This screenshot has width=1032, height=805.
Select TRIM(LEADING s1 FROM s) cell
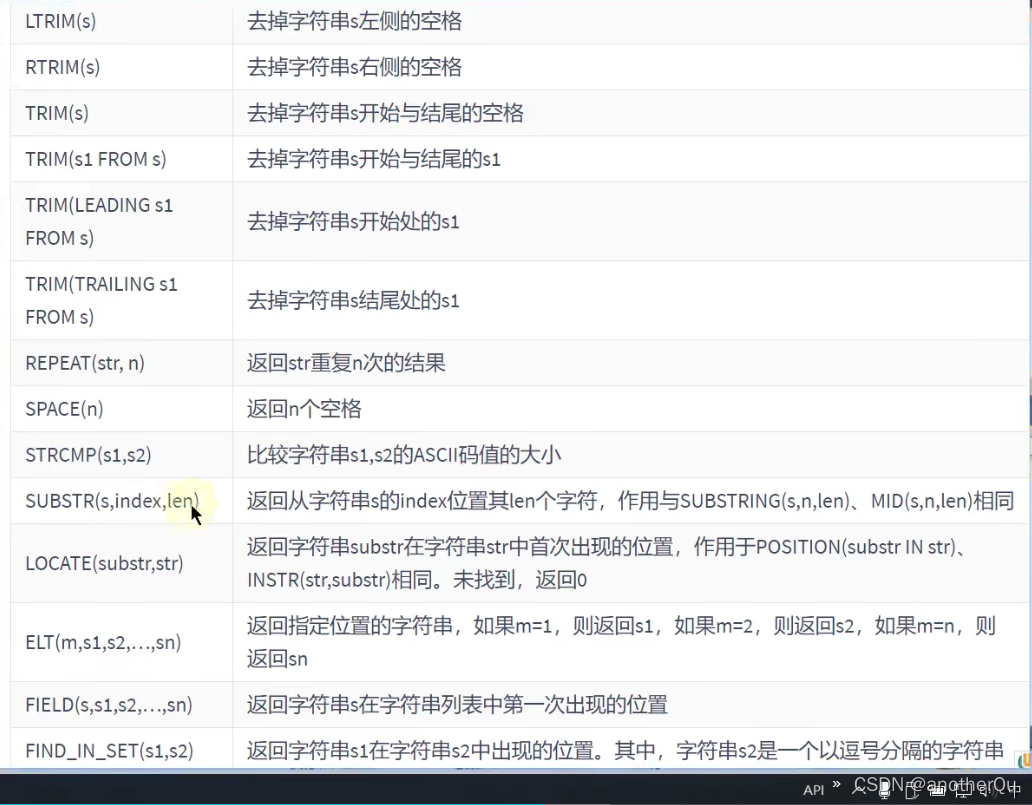tap(122, 222)
